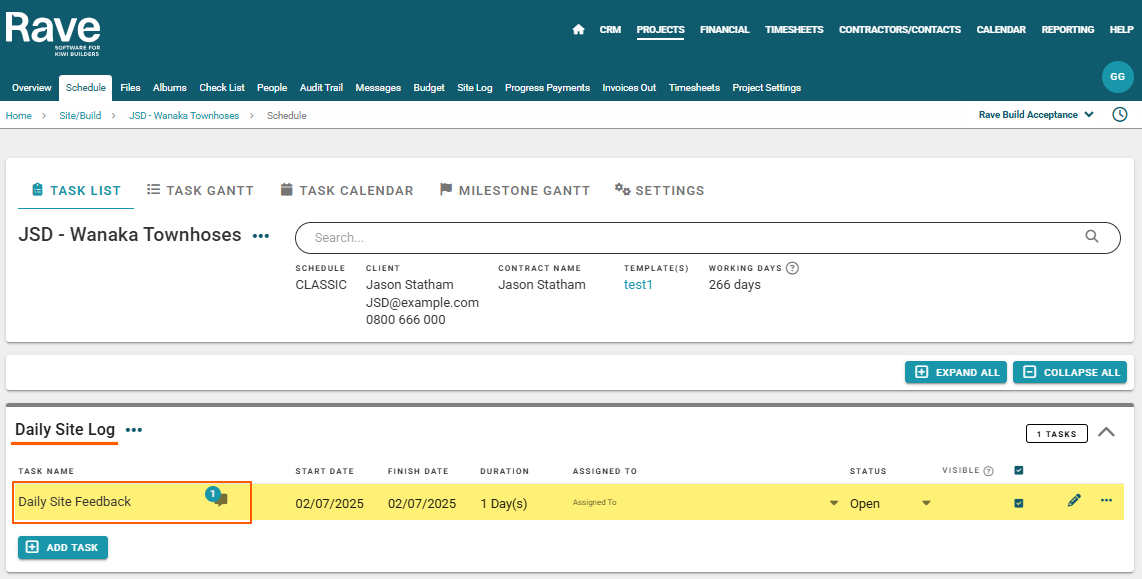Toggle visible checkbox for Daily Site Feedback
The height and width of the screenshot is (579, 1142).
pos(1018,503)
